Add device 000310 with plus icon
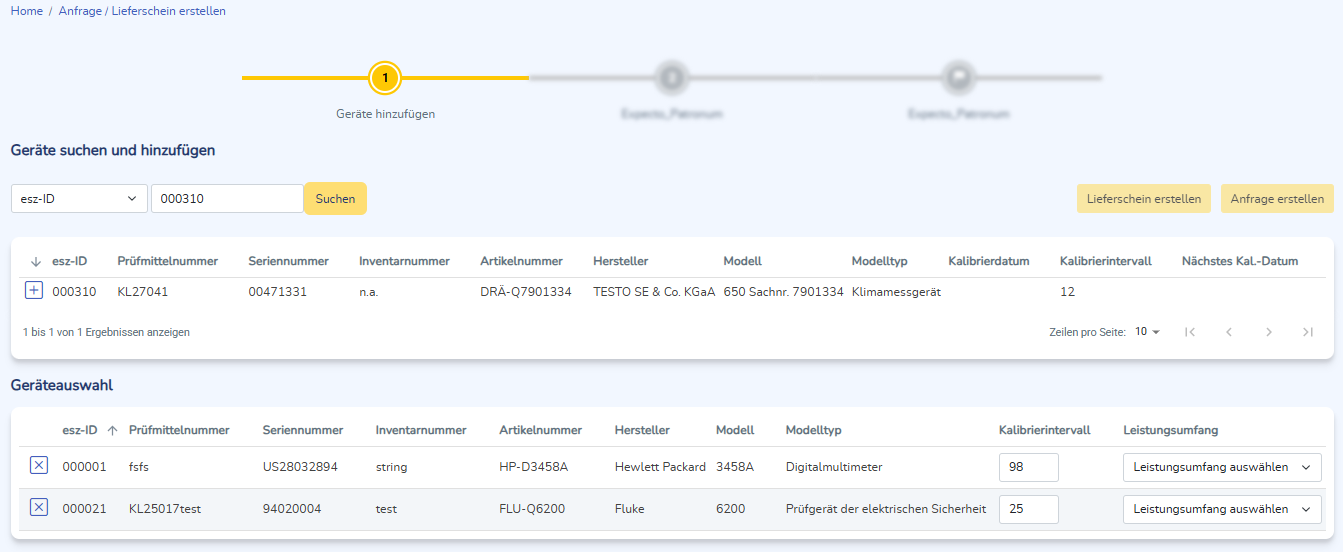The image size is (1343, 552). [33, 291]
